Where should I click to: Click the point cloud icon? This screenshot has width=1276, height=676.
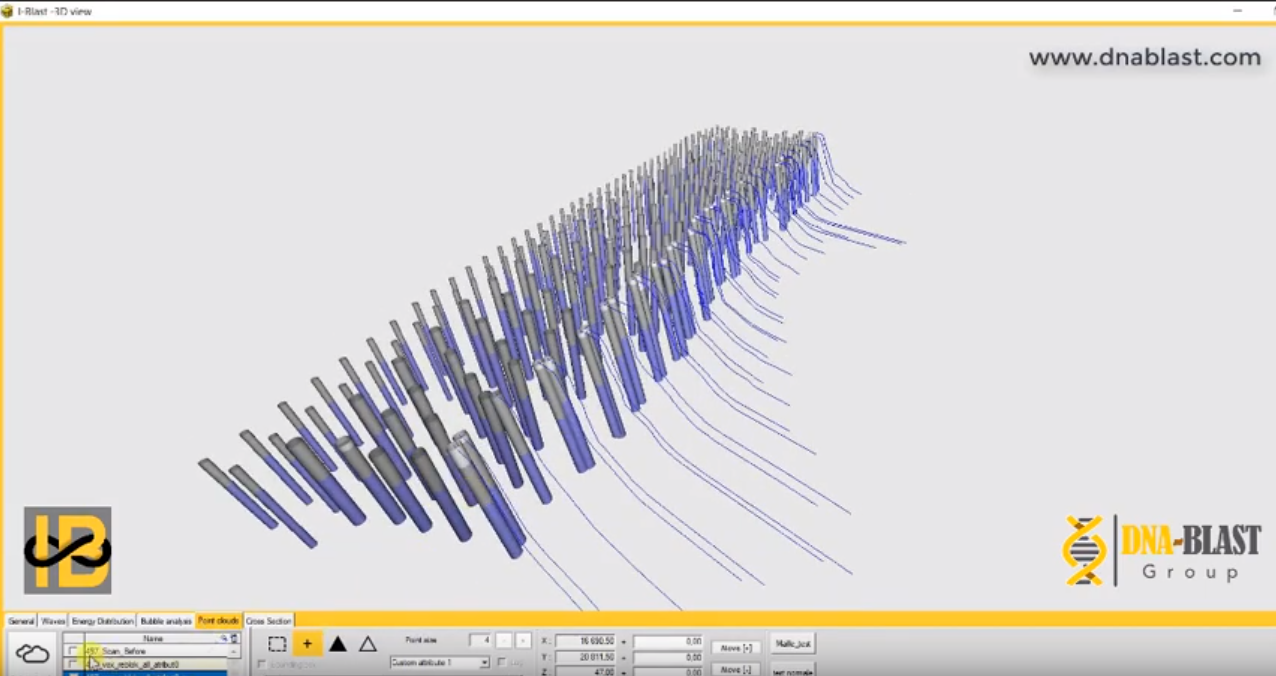coord(32,654)
